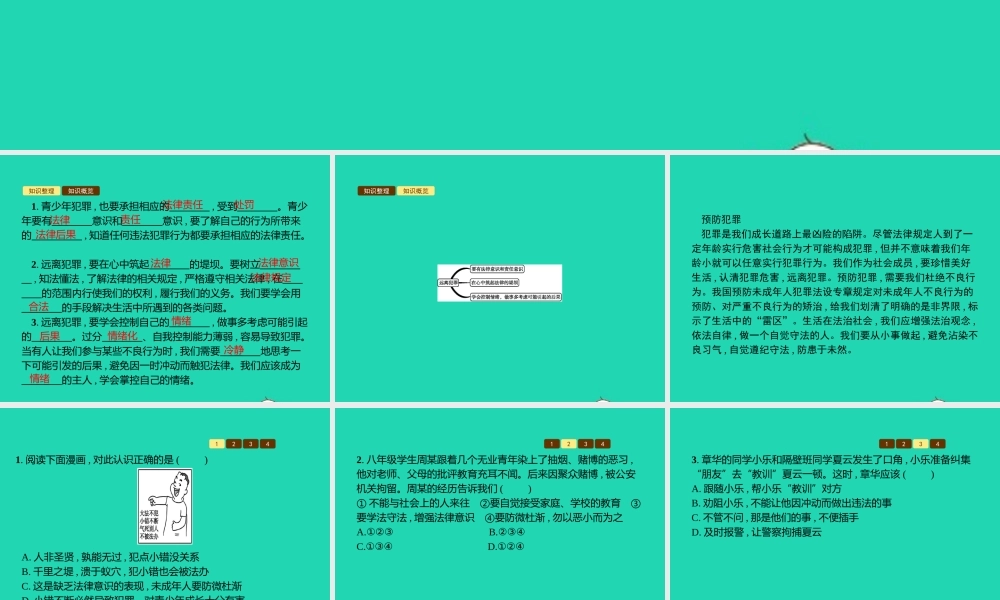Select 知识概览 tab on fill-in-blank slide
Image resolution: width=1000 pixels, height=600 pixels.
tap(81, 191)
